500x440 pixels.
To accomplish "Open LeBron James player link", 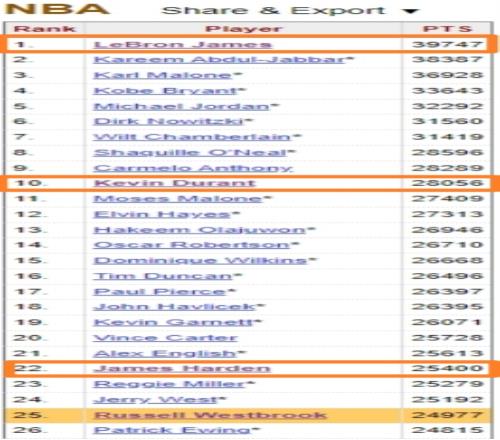I will [x=183, y=44].
